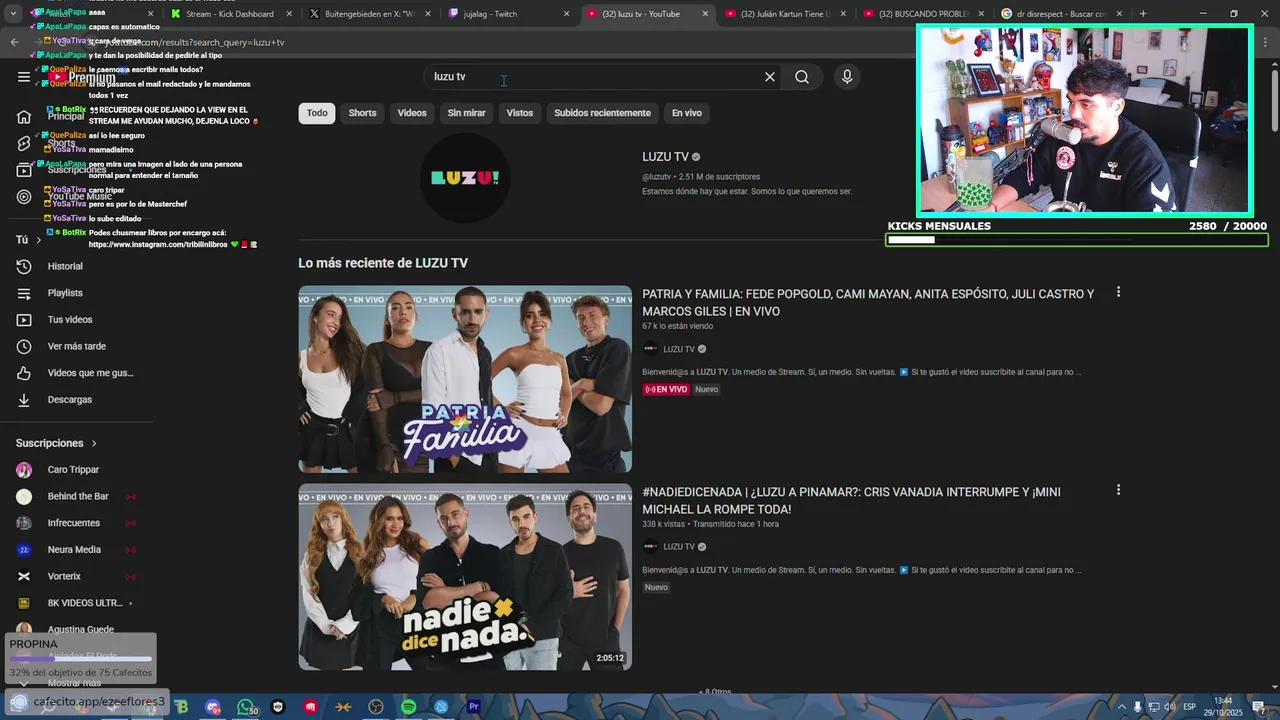Open Nadie Dice Nada video thumbnail
This screenshot has width=1280, height=720.
tap(465, 577)
